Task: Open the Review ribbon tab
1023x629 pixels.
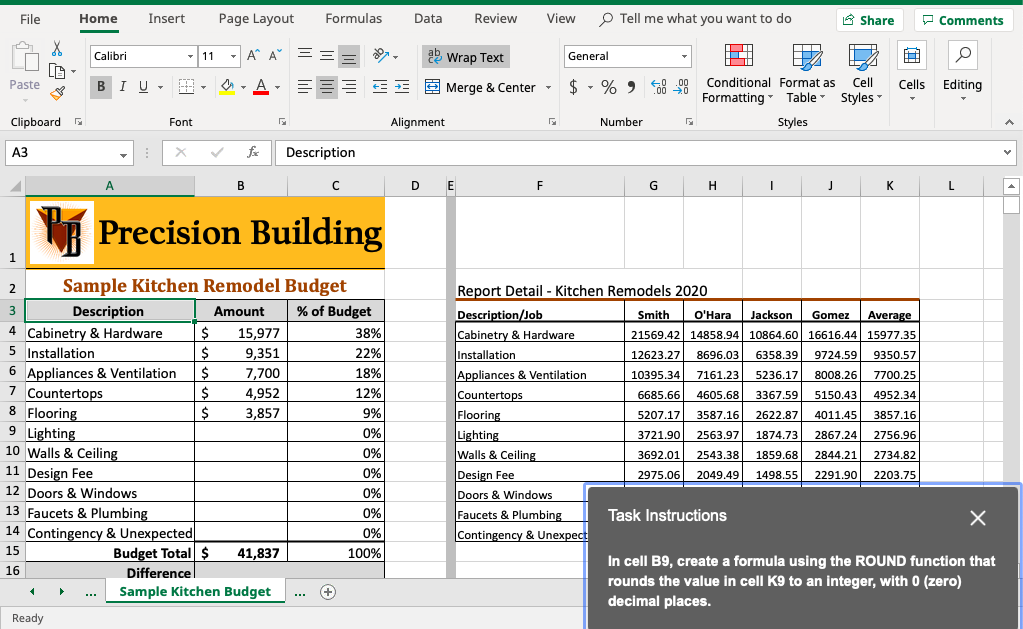Action: point(495,18)
